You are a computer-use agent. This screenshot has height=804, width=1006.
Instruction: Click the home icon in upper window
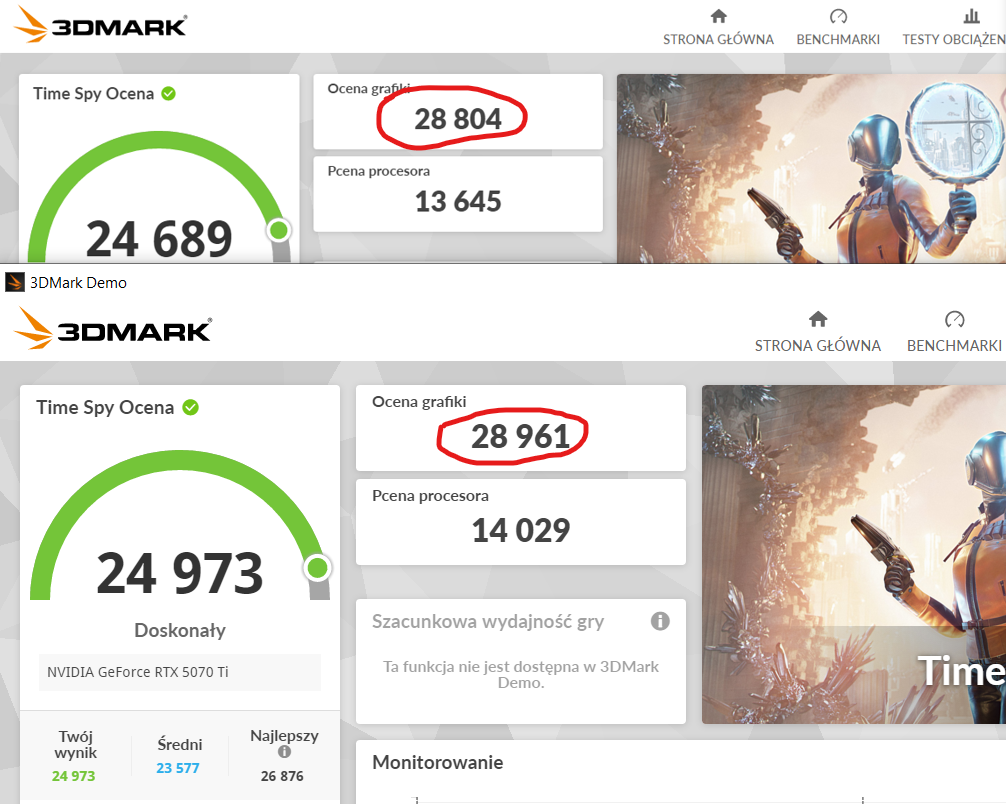point(719,16)
